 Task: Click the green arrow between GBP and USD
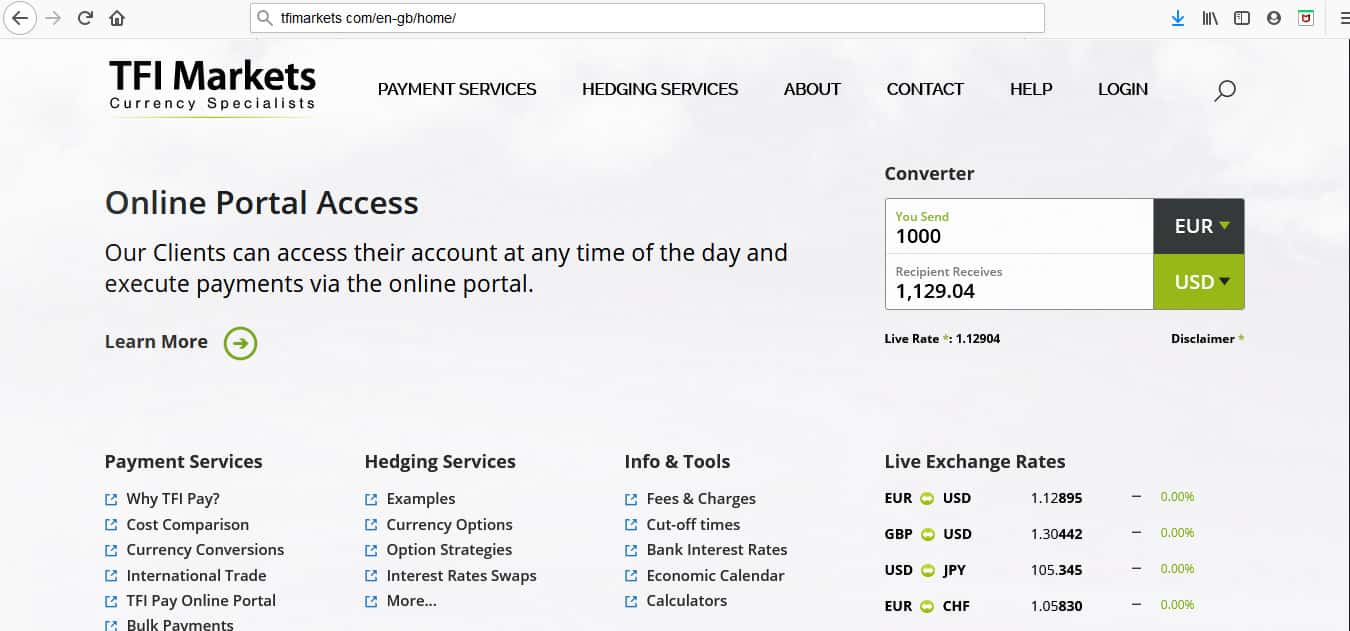(x=927, y=534)
